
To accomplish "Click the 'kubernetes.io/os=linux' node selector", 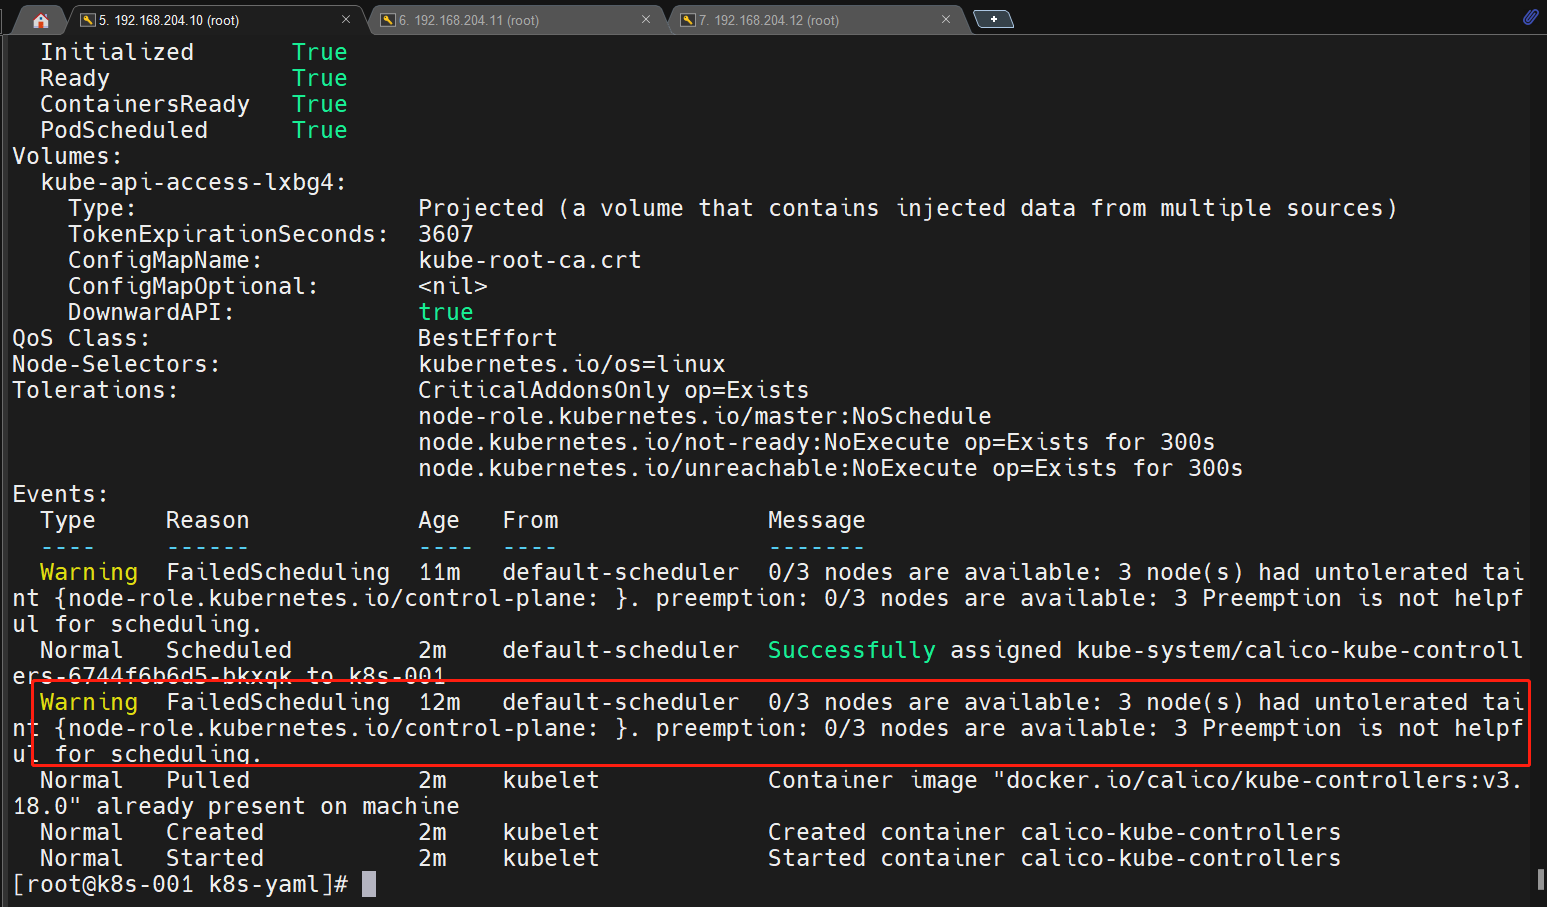I will tap(572, 364).
